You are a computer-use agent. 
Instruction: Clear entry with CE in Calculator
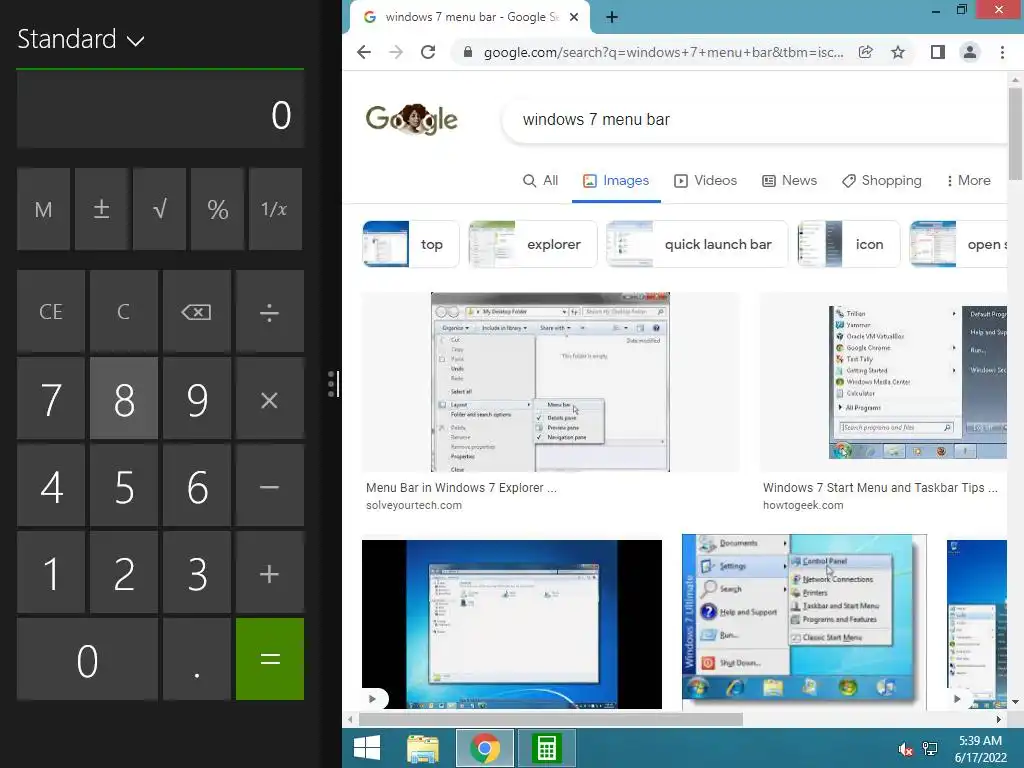click(x=51, y=312)
